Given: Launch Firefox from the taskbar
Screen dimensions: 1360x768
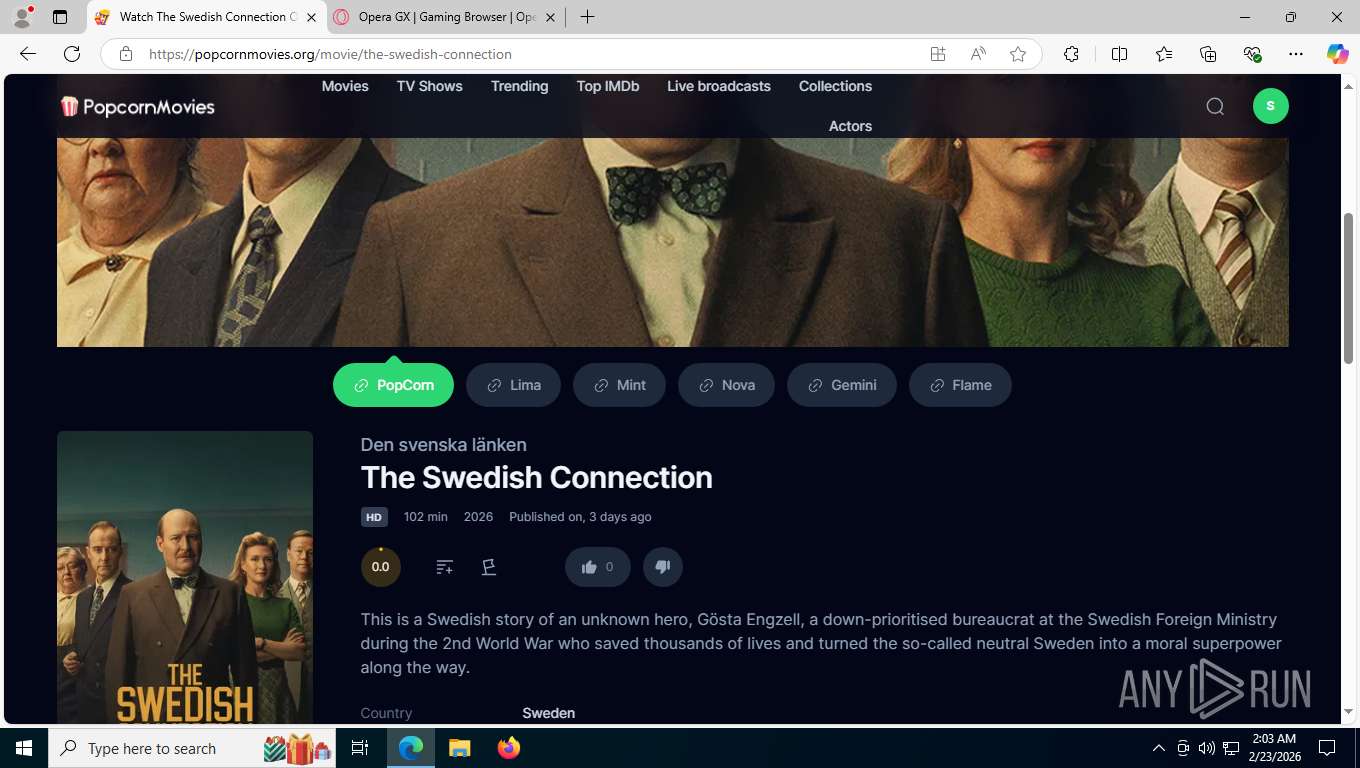Looking at the screenshot, I should click(x=509, y=748).
